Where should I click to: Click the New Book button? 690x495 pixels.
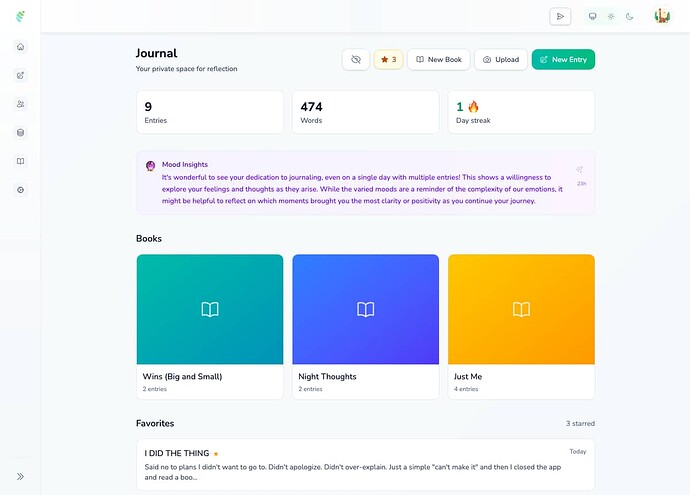[x=438, y=60]
